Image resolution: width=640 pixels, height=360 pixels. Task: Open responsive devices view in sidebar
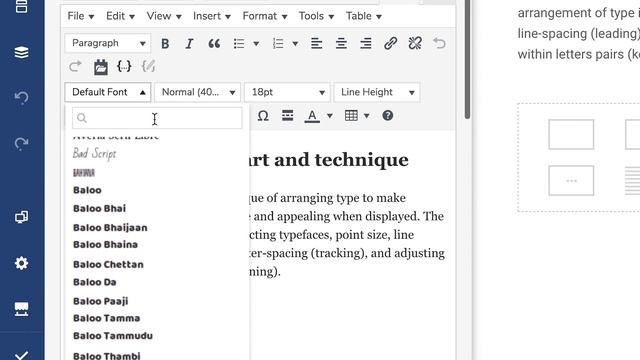[x=21, y=217]
